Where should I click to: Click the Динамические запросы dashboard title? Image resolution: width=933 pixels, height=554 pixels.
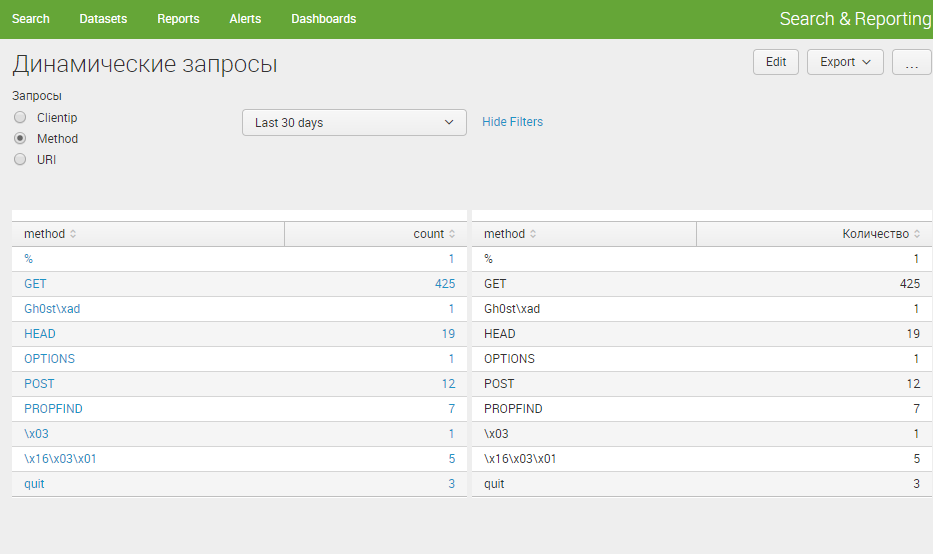click(x=145, y=64)
